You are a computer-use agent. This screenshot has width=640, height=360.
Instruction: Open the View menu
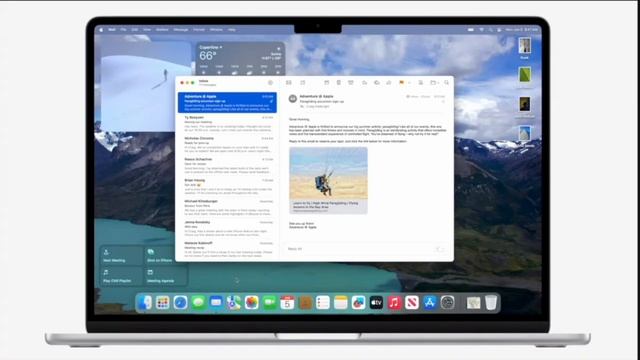tap(147, 30)
